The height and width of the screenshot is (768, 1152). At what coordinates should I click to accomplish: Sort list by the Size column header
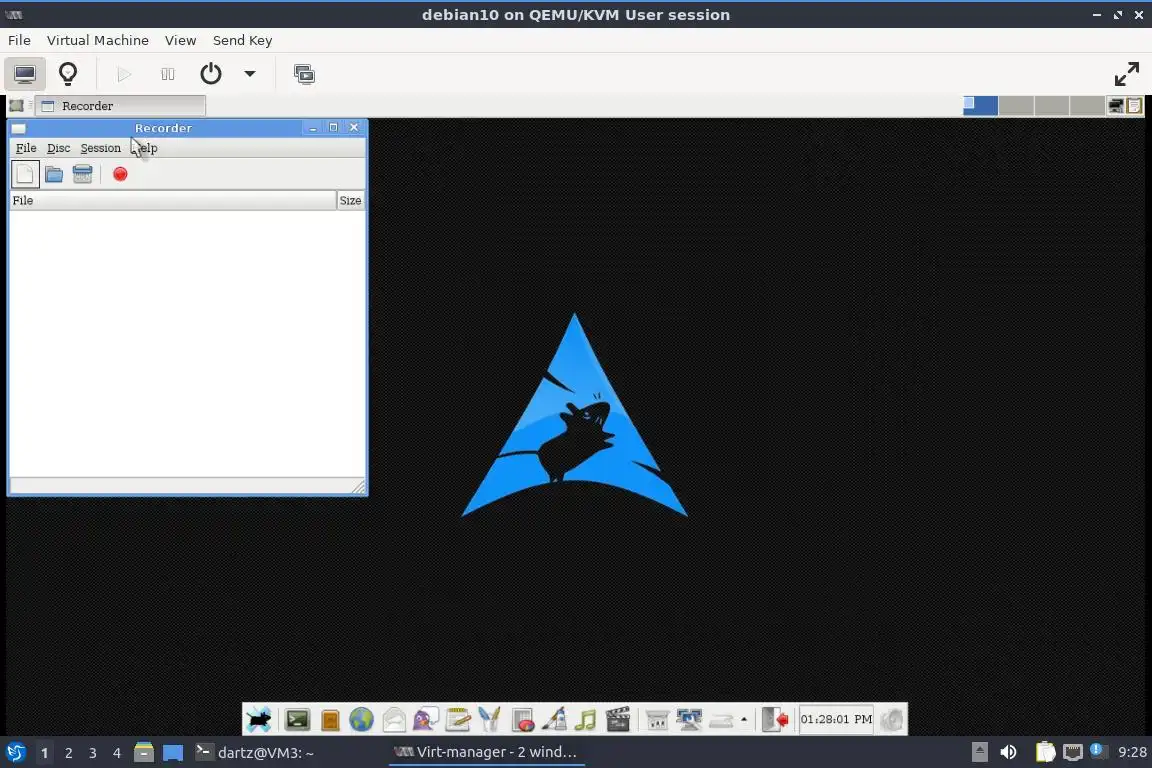click(x=350, y=200)
